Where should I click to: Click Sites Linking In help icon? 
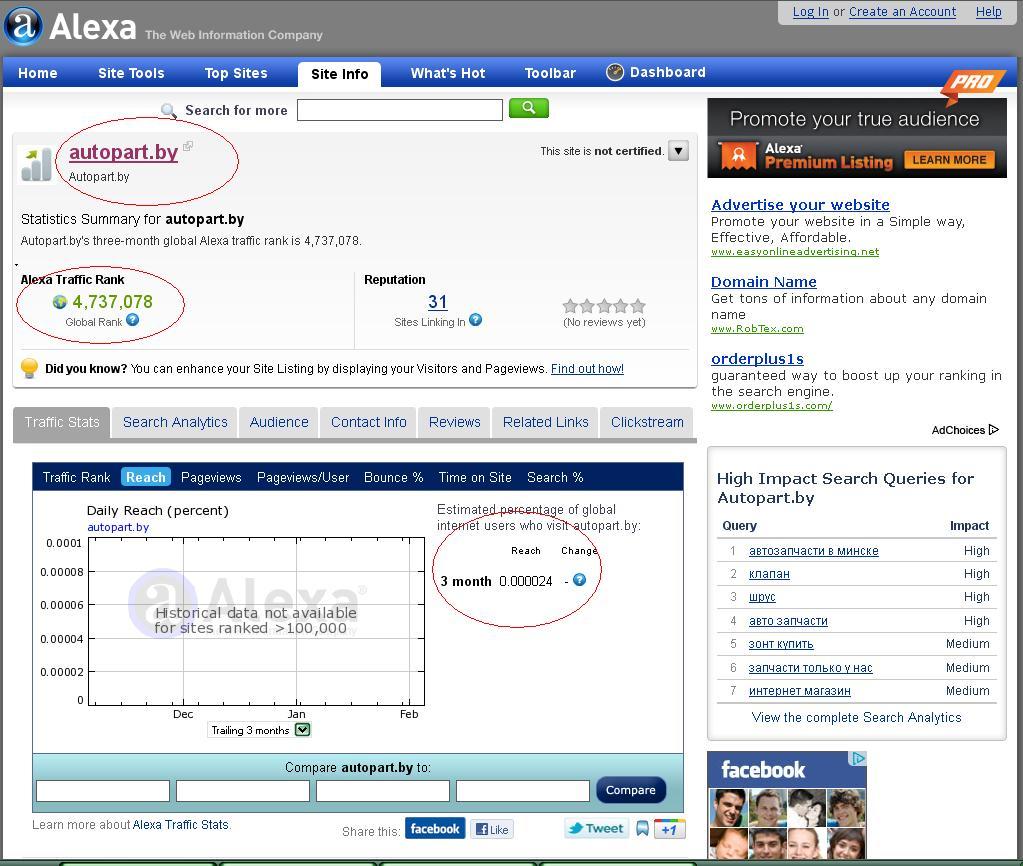click(x=476, y=320)
